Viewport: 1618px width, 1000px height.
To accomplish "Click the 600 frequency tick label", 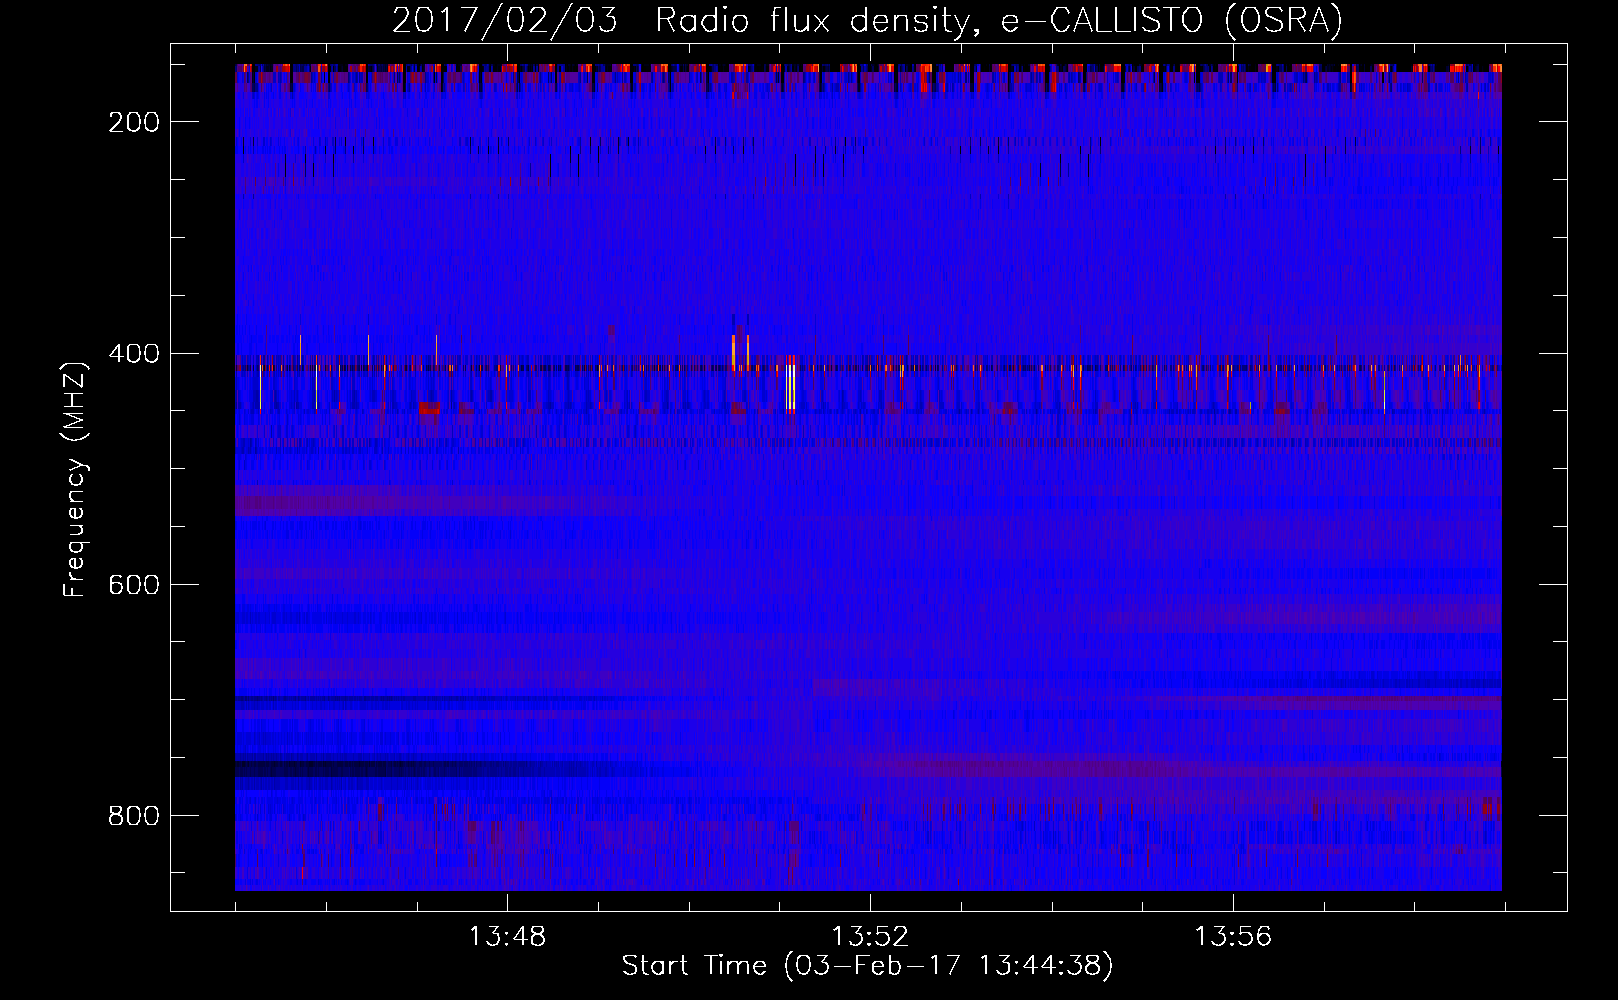I will coord(134,584).
